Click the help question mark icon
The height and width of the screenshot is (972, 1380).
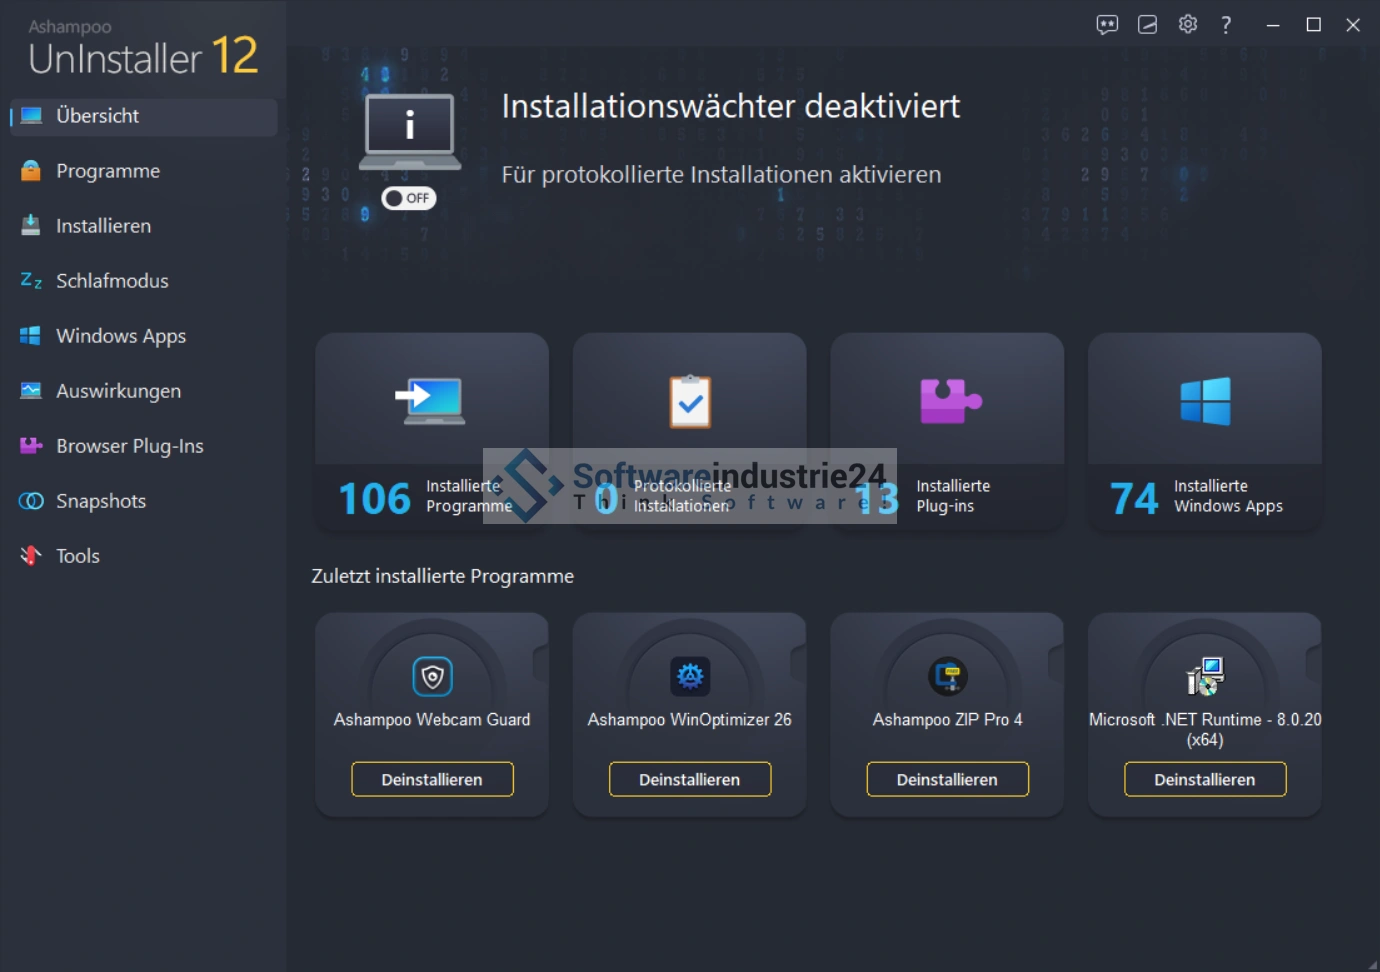point(1226,25)
